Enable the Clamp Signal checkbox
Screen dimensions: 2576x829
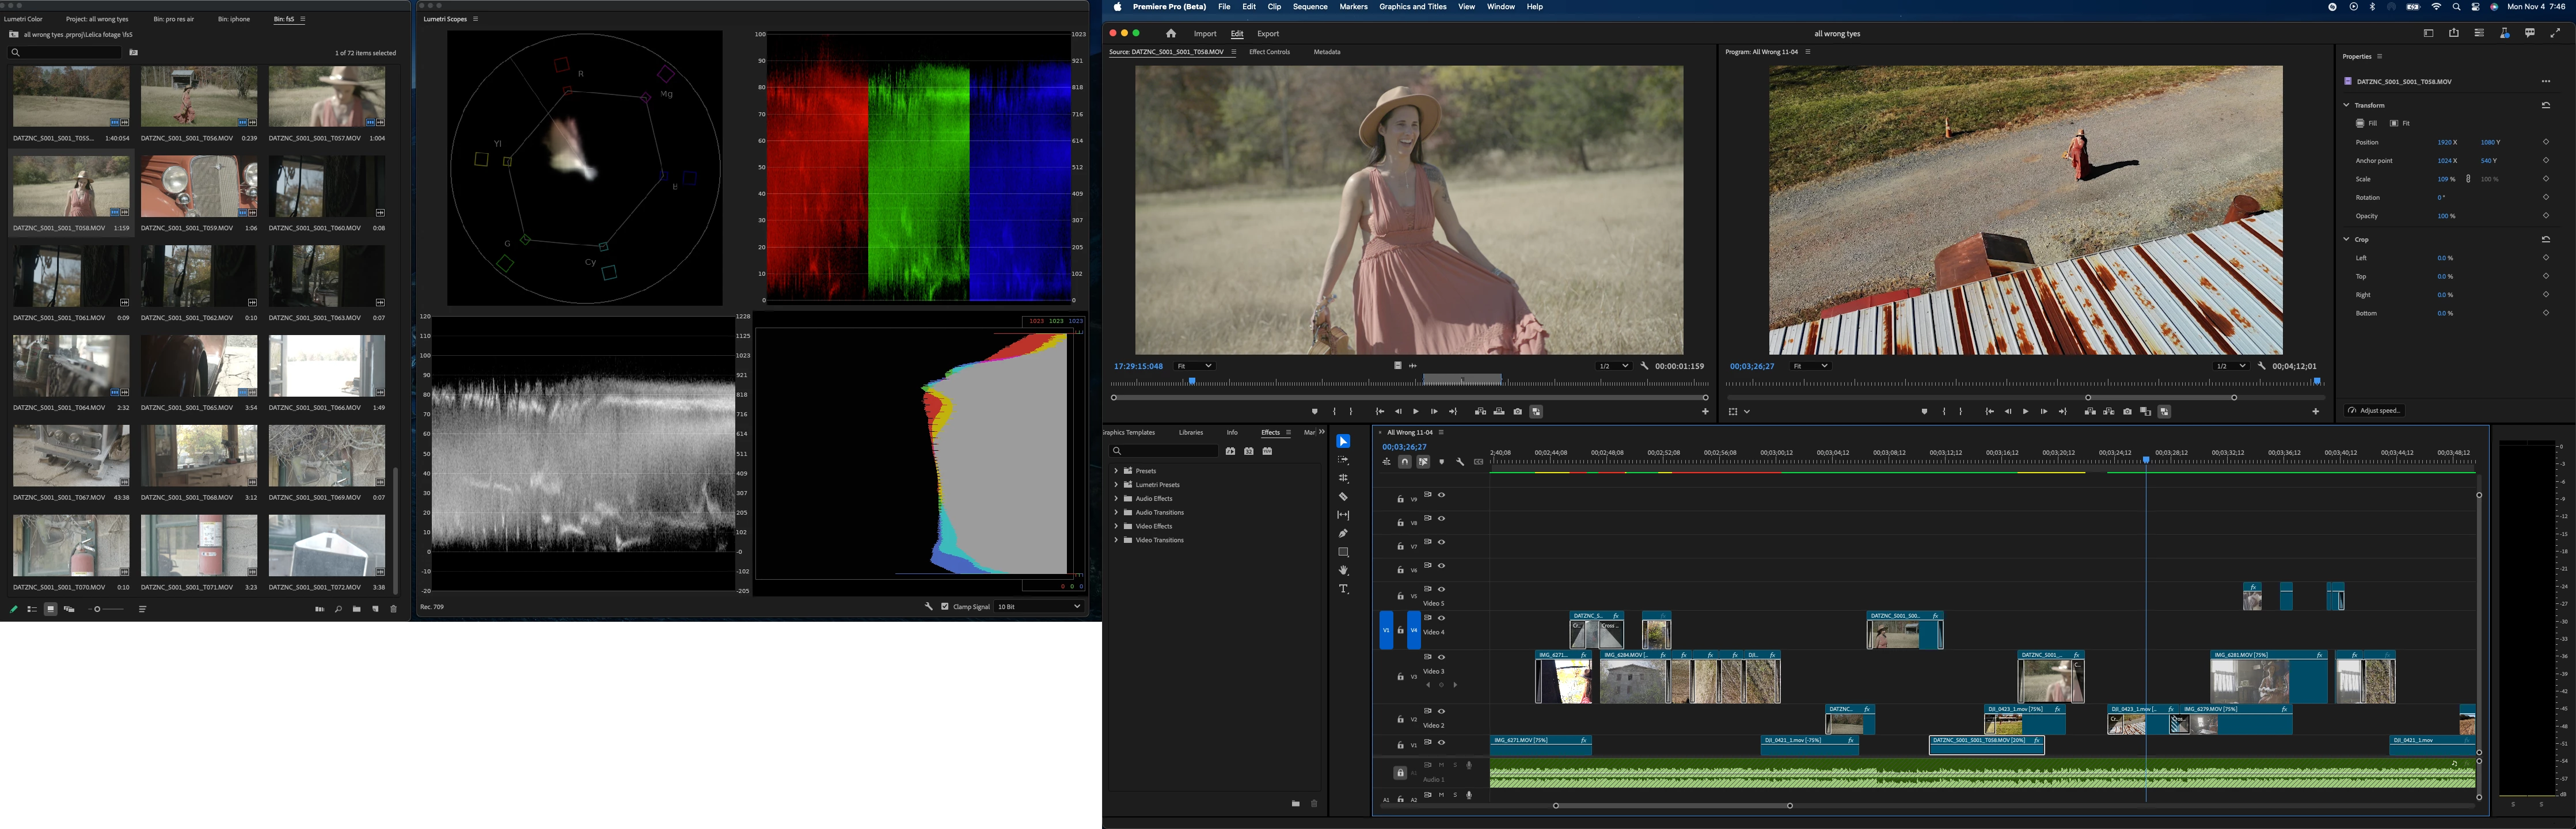(944, 606)
